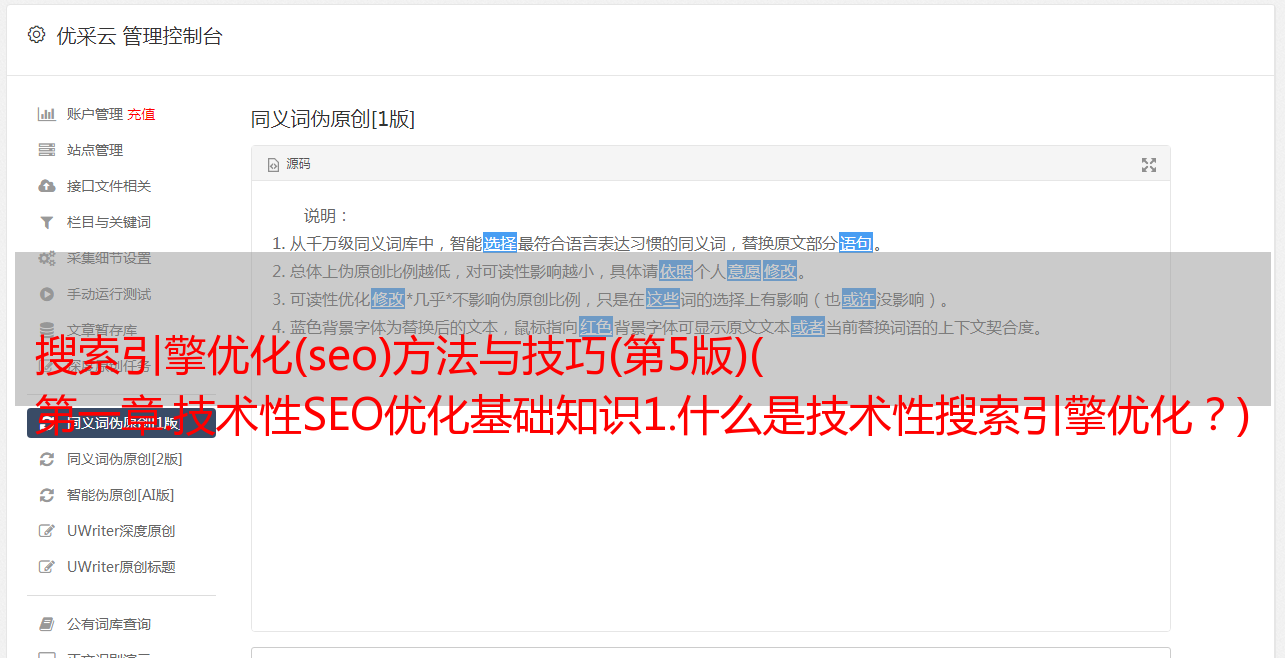Click the 采集细节设置 gears icon

[46, 258]
